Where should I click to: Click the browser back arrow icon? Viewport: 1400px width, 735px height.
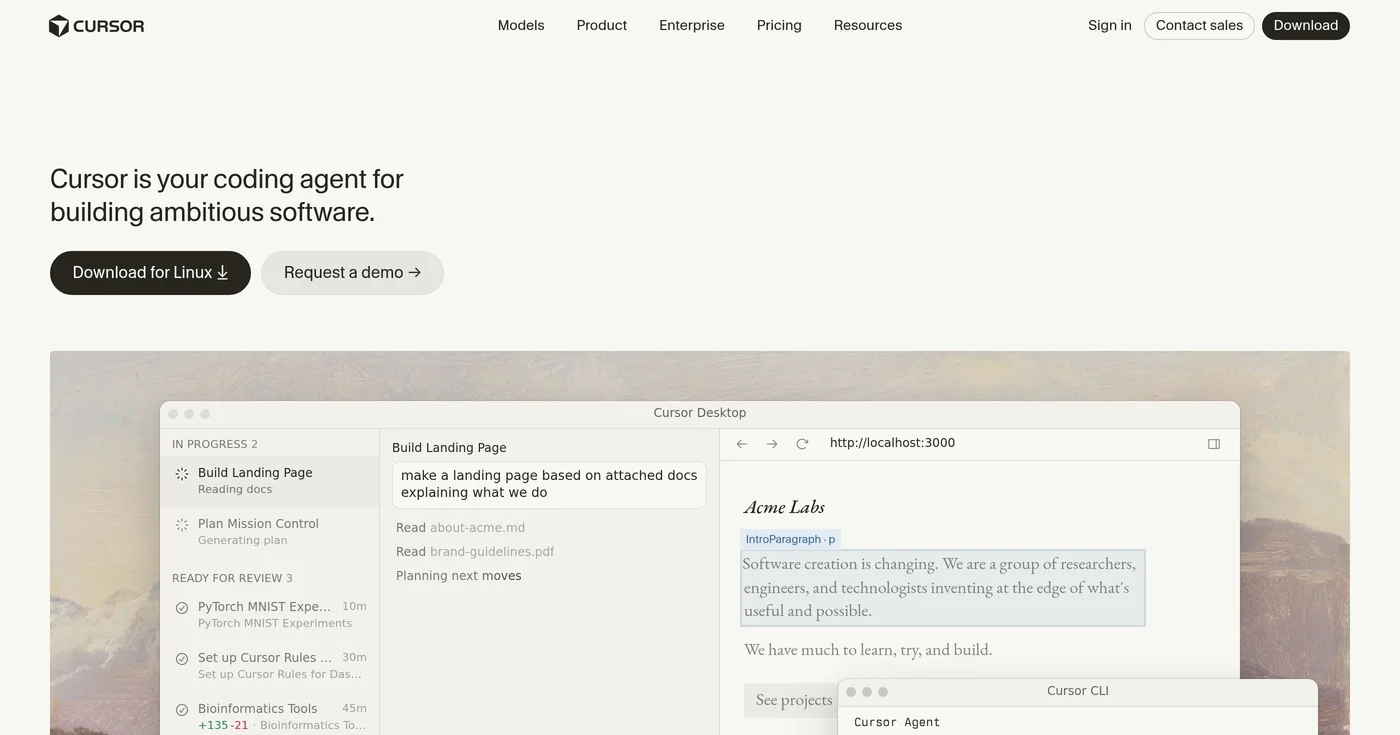point(742,444)
